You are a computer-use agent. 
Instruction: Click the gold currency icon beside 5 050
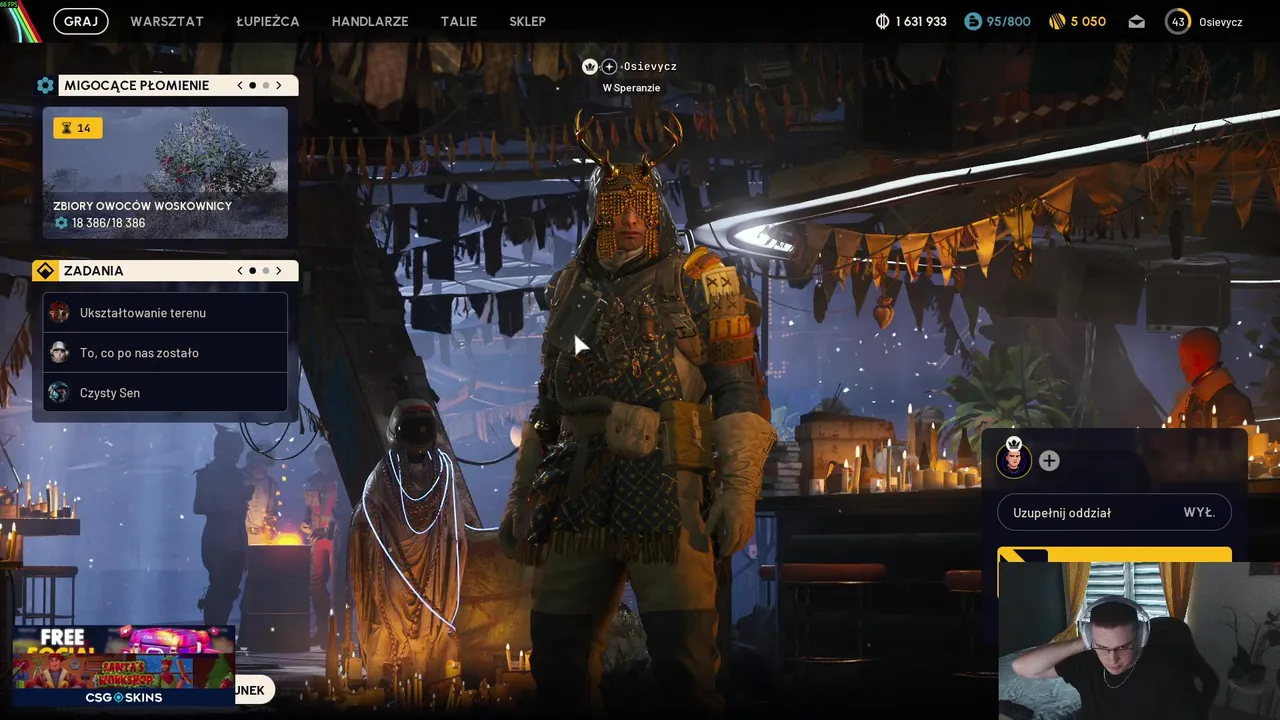pos(1057,21)
